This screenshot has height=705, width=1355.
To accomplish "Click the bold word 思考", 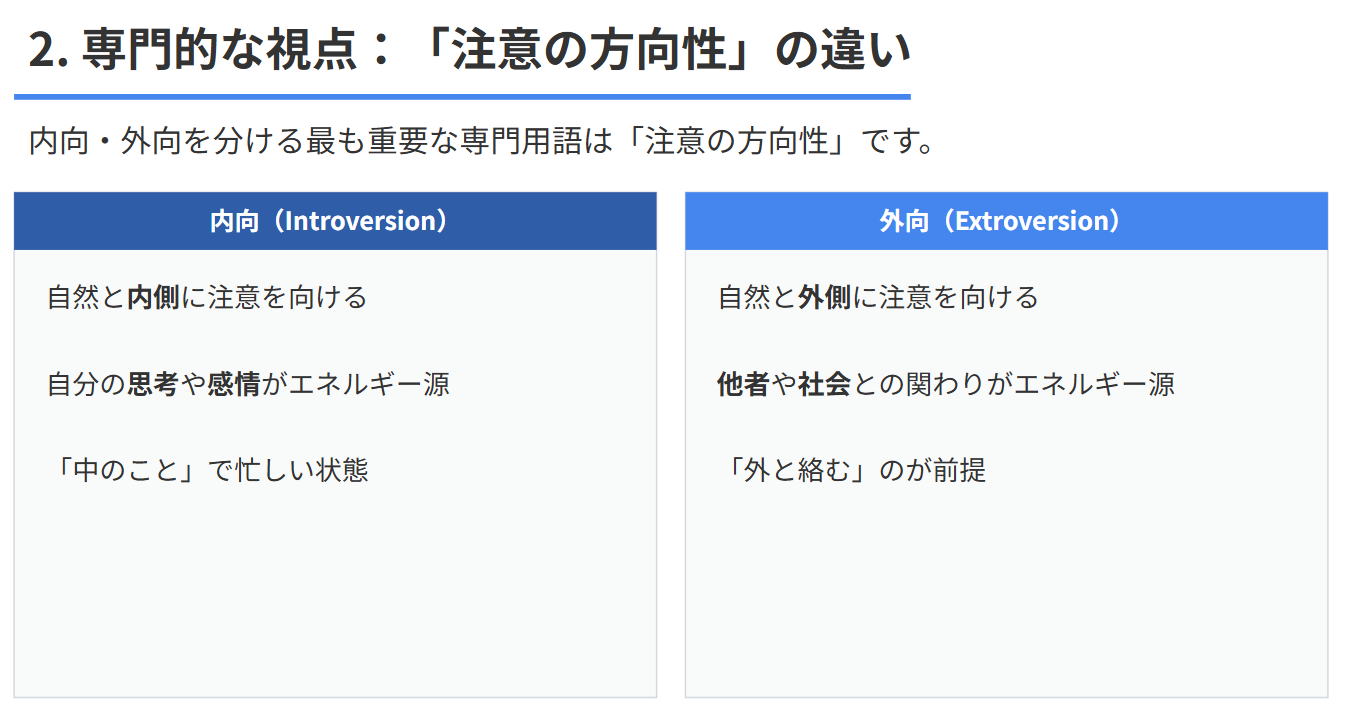I will point(153,384).
